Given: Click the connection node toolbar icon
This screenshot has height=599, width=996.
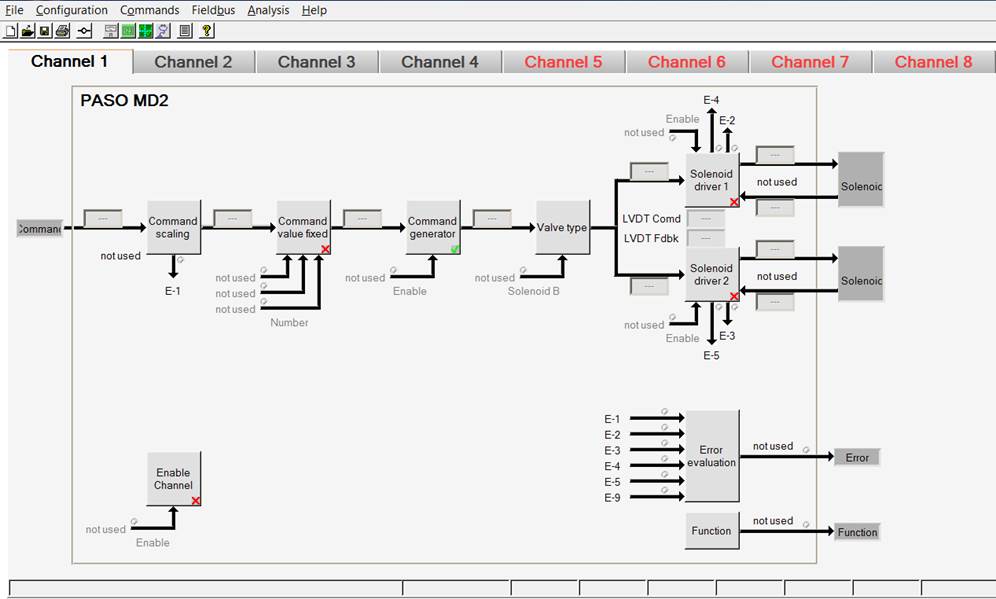Looking at the screenshot, I should point(84,30).
